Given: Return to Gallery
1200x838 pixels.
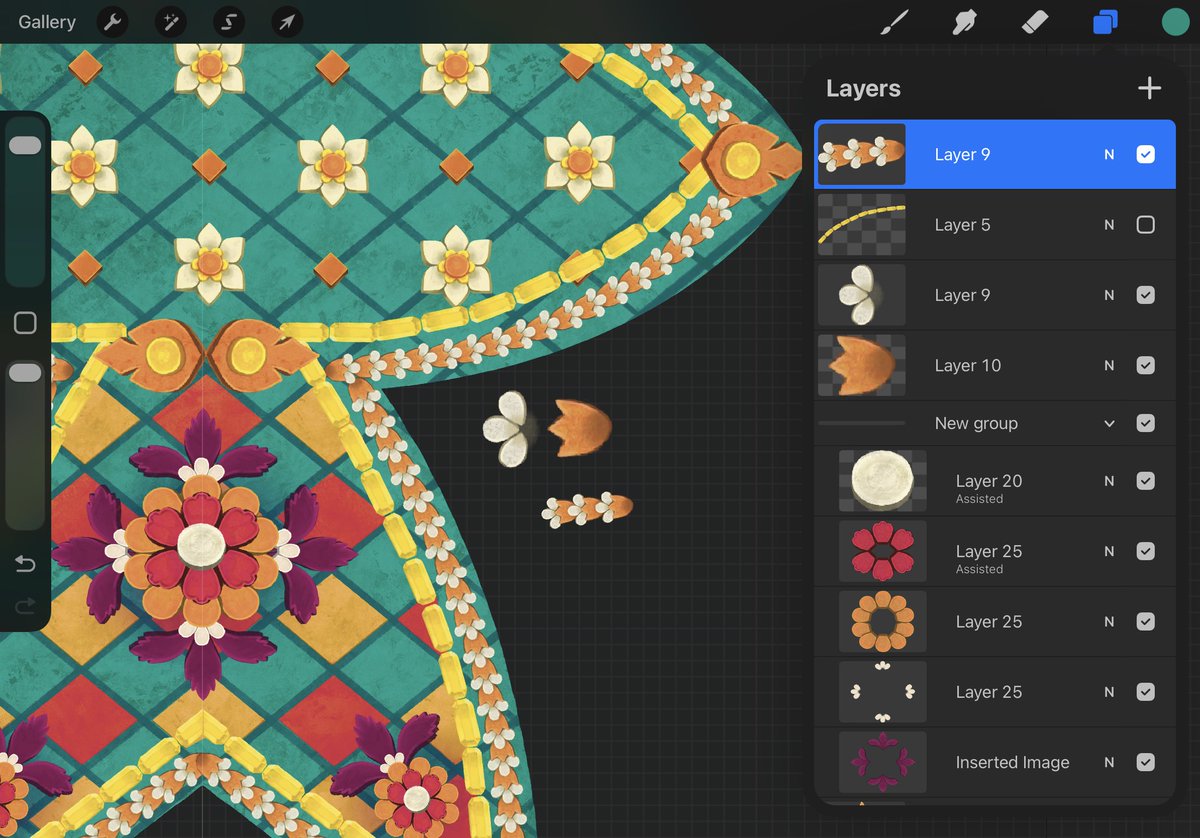Looking at the screenshot, I should click(x=47, y=22).
